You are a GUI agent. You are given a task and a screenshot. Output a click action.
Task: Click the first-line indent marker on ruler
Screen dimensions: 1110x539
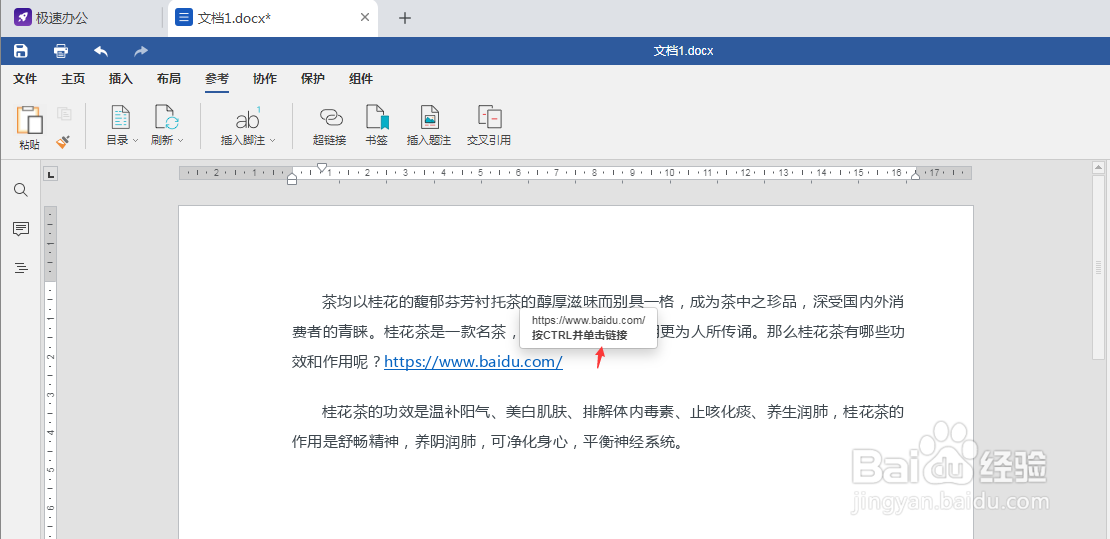pyautogui.click(x=322, y=168)
